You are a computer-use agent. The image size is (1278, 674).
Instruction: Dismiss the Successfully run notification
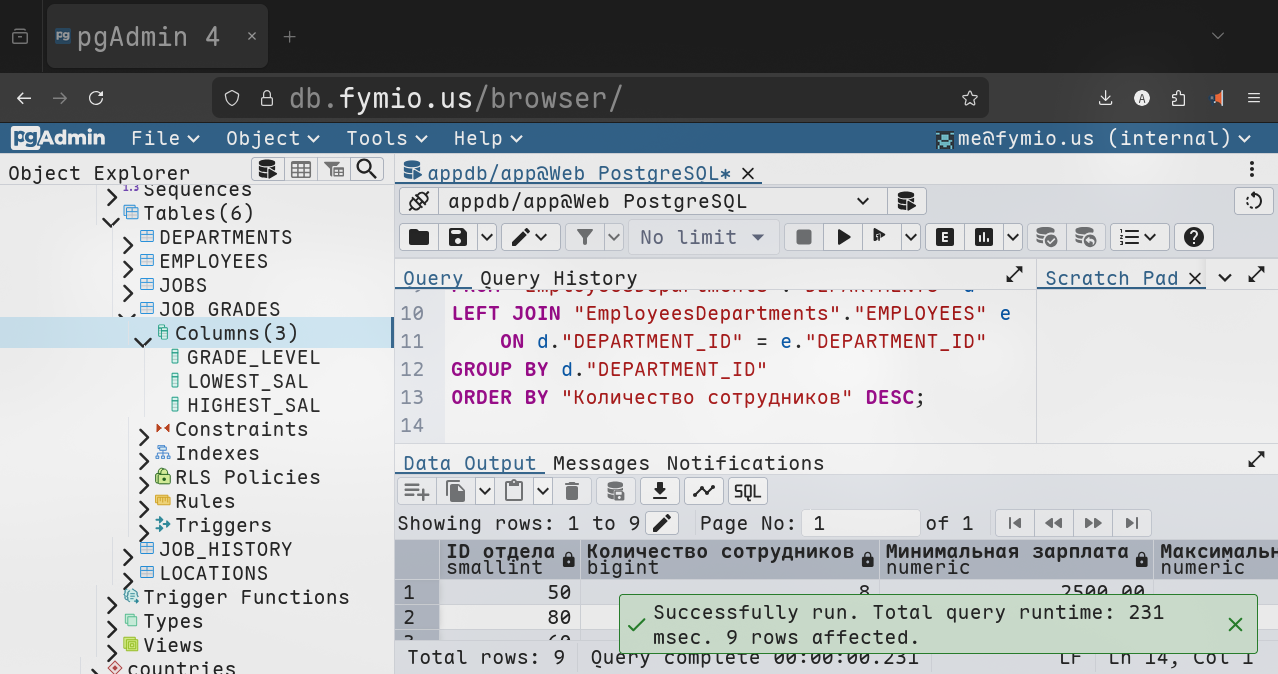click(x=1235, y=625)
